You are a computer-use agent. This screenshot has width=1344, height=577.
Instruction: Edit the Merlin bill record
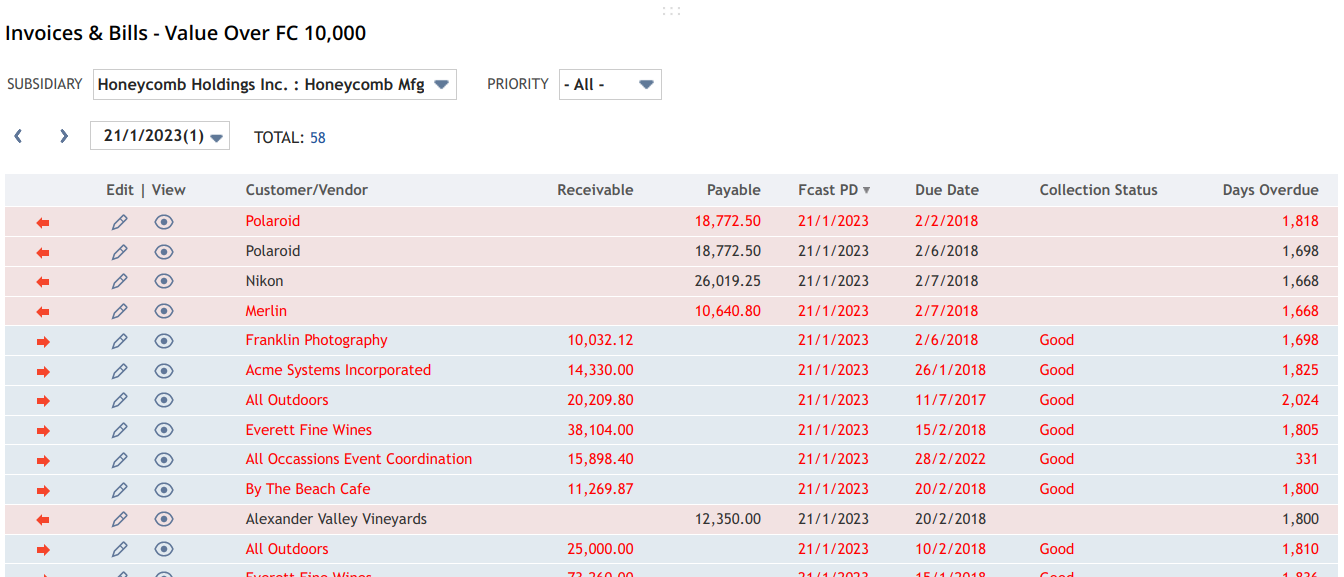pyautogui.click(x=120, y=311)
